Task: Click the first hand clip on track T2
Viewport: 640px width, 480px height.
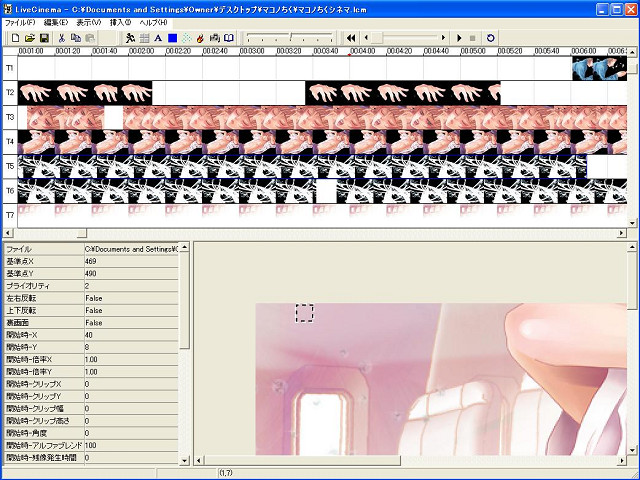Action: pyautogui.click(x=84, y=93)
